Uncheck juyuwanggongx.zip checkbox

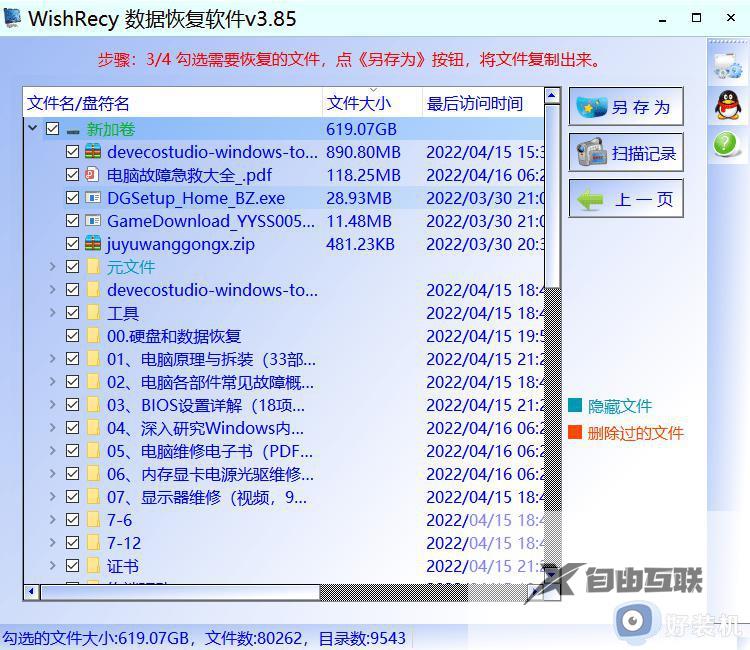point(72,243)
